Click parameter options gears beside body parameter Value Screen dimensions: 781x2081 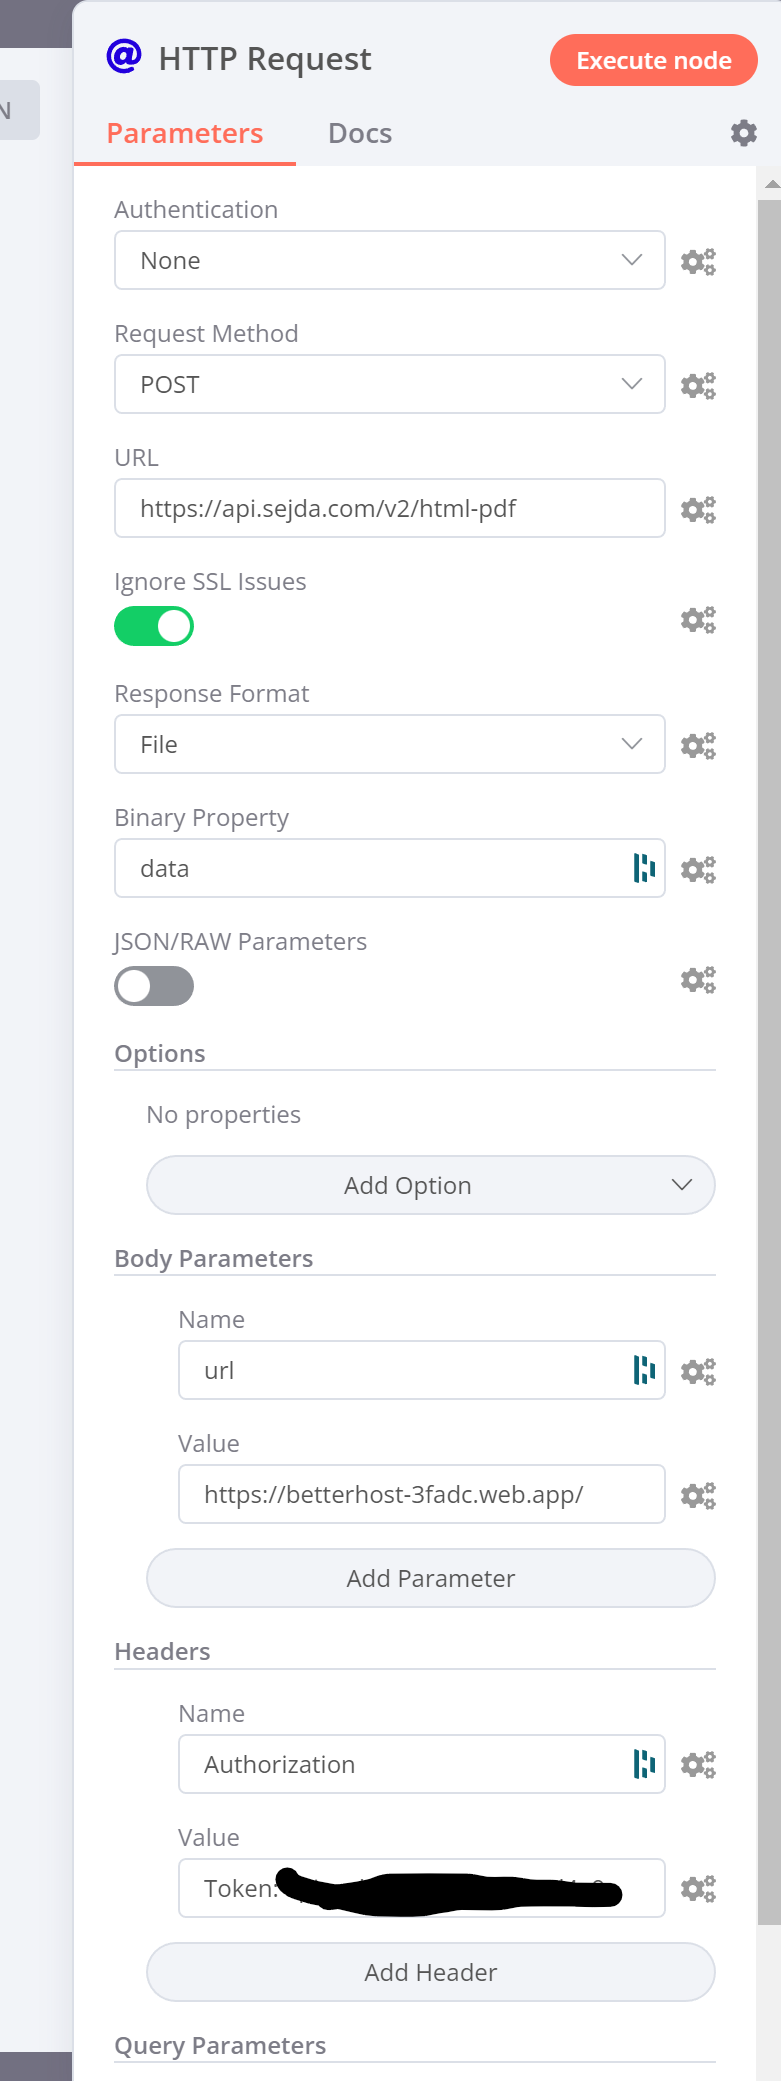tap(698, 1496)
